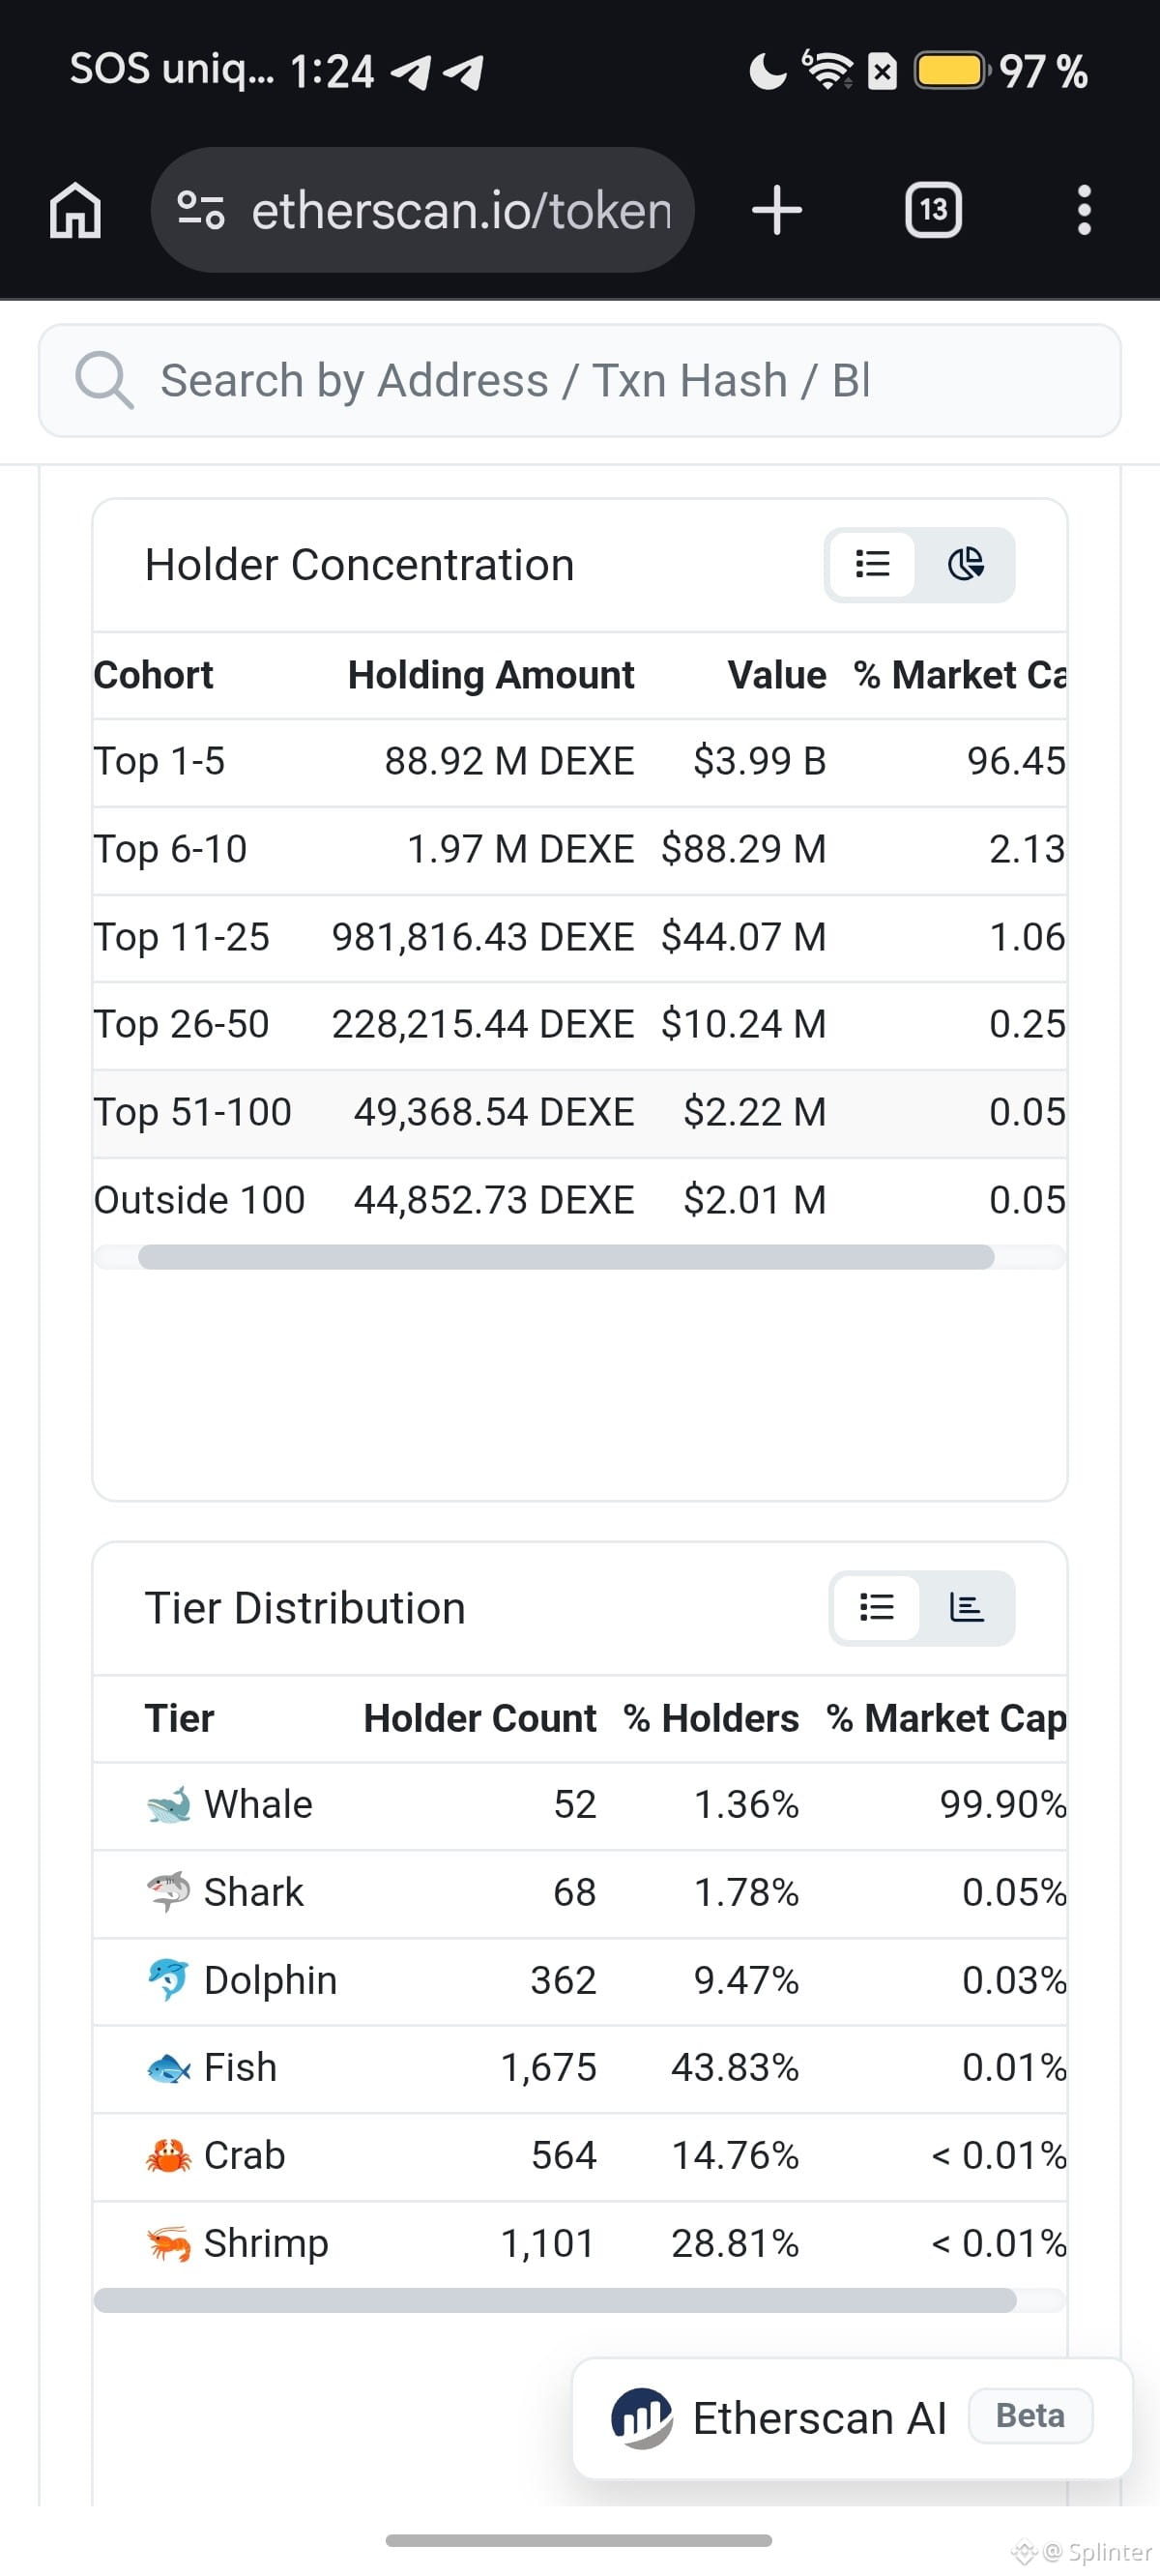This screenshot has width=1160, height=2576.
Task: Tap the Shrimp tier emoji icon
Action: point(168,2244)
